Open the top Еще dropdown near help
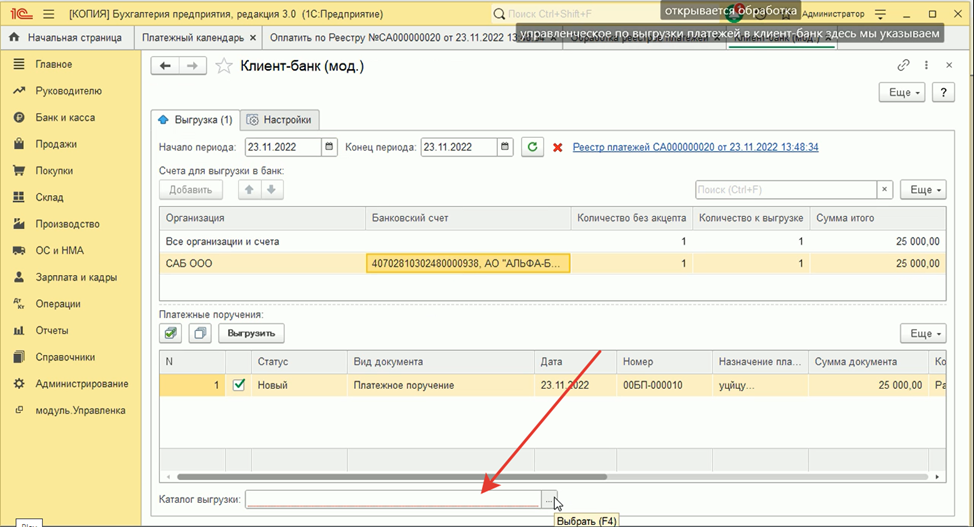Screen dimensions: 974x527 click(x=902, y=93)
